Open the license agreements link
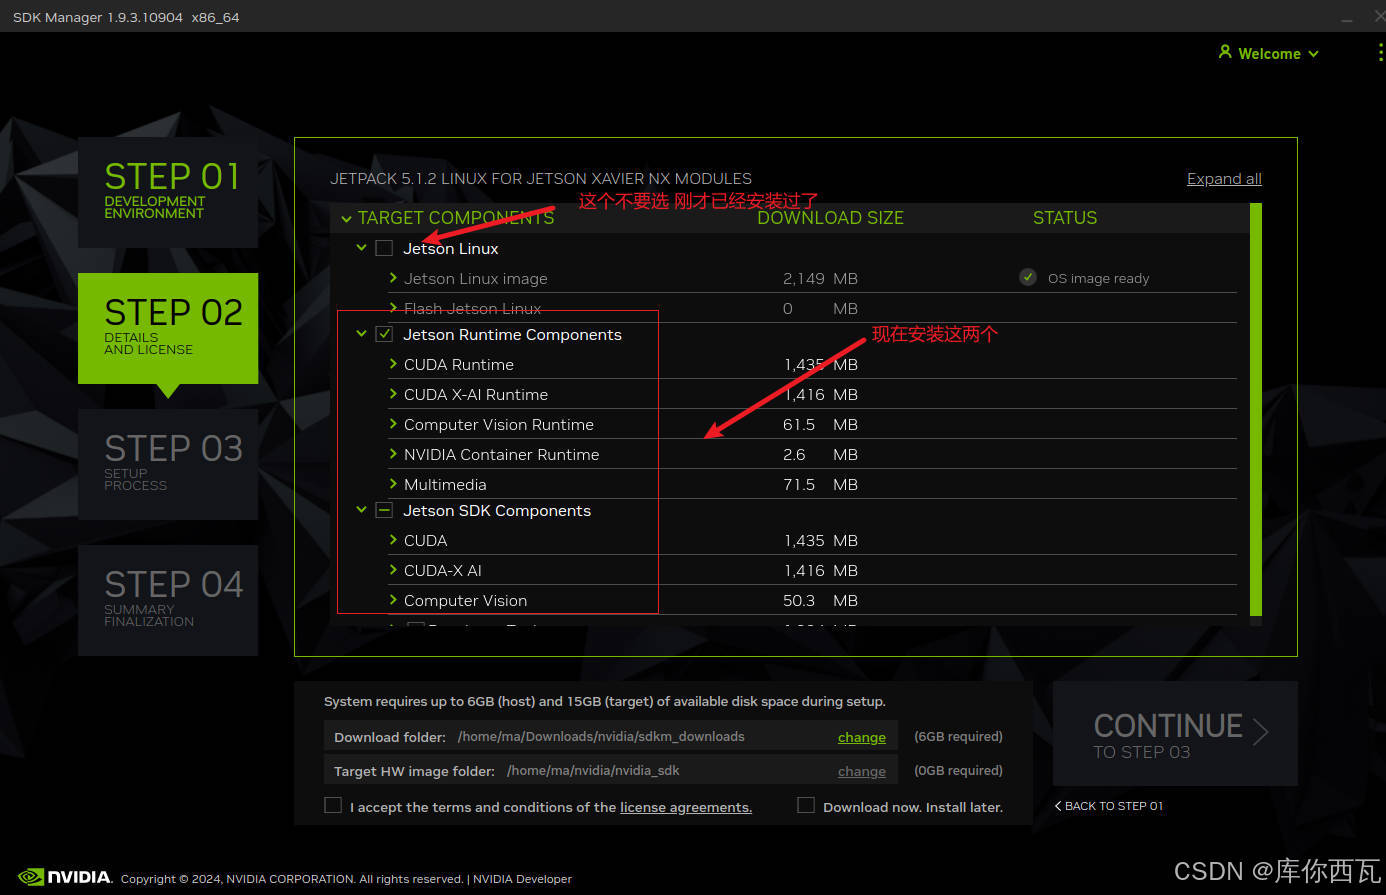Viewport: 1386px width, 895px height. pyautogui.click(x=686, y=807)
